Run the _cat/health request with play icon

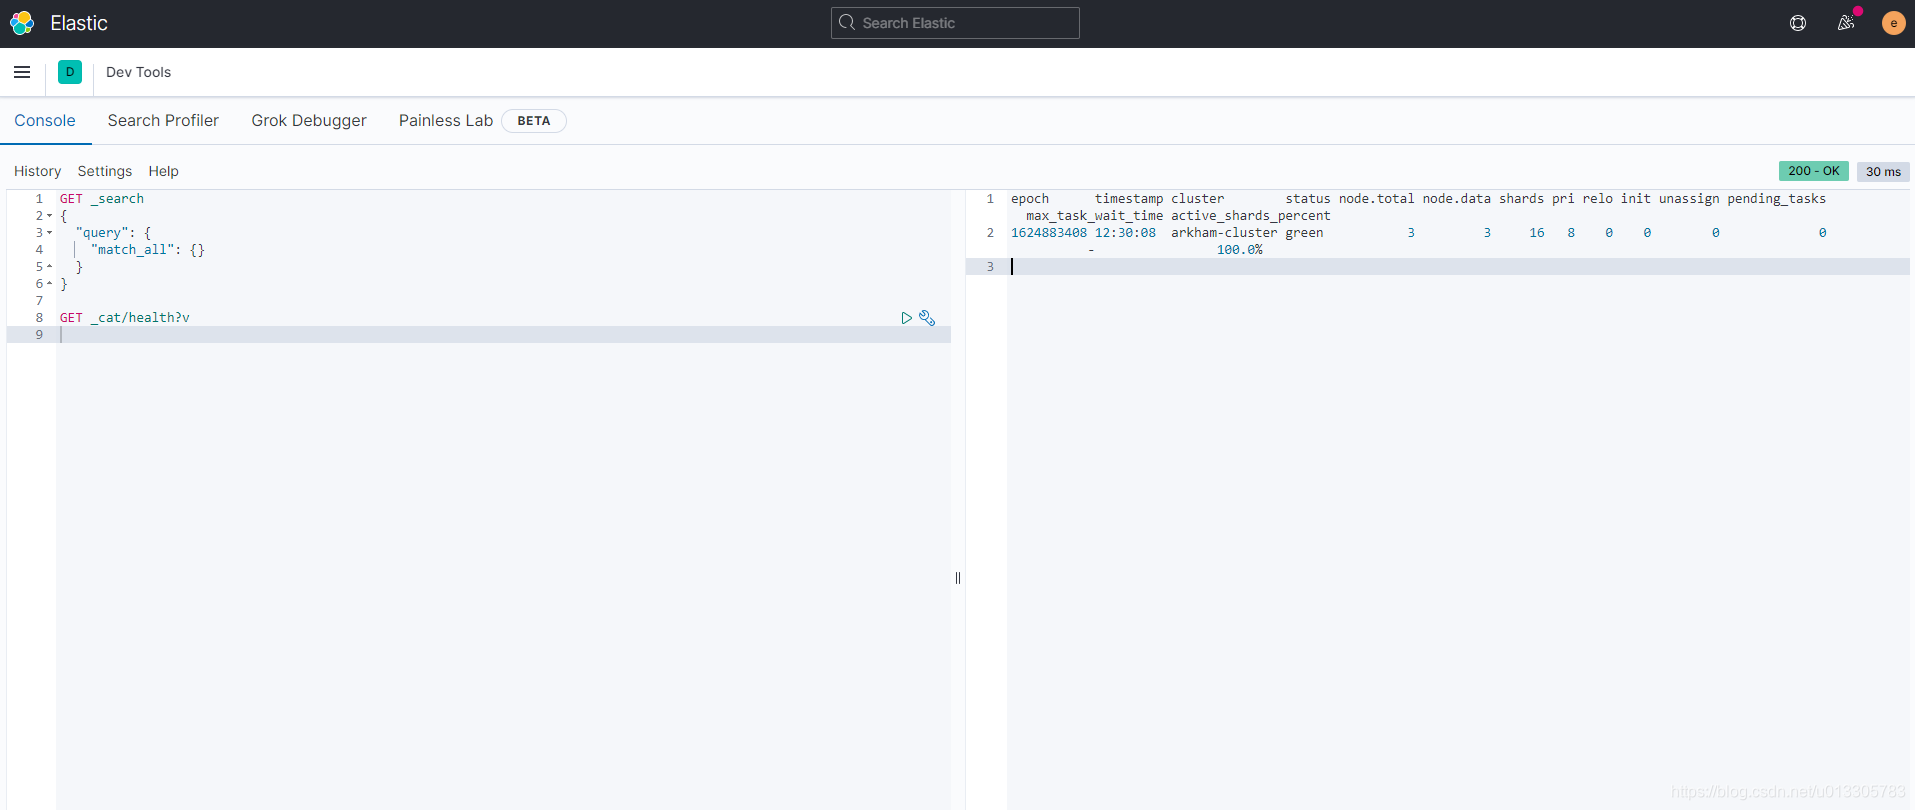point(906,318)
